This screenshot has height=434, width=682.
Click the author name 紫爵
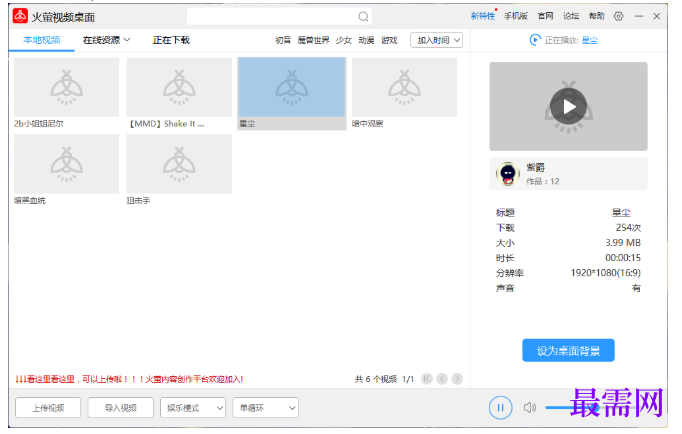point(535,167)
